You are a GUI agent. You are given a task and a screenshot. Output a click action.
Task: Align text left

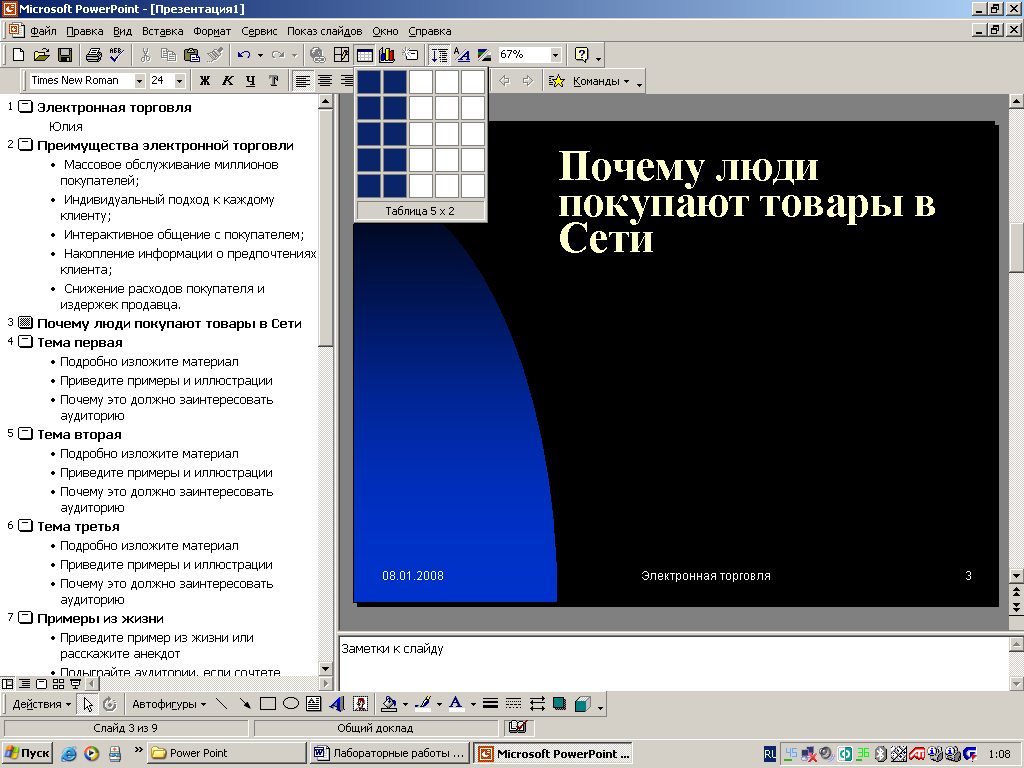click(302, 80)
